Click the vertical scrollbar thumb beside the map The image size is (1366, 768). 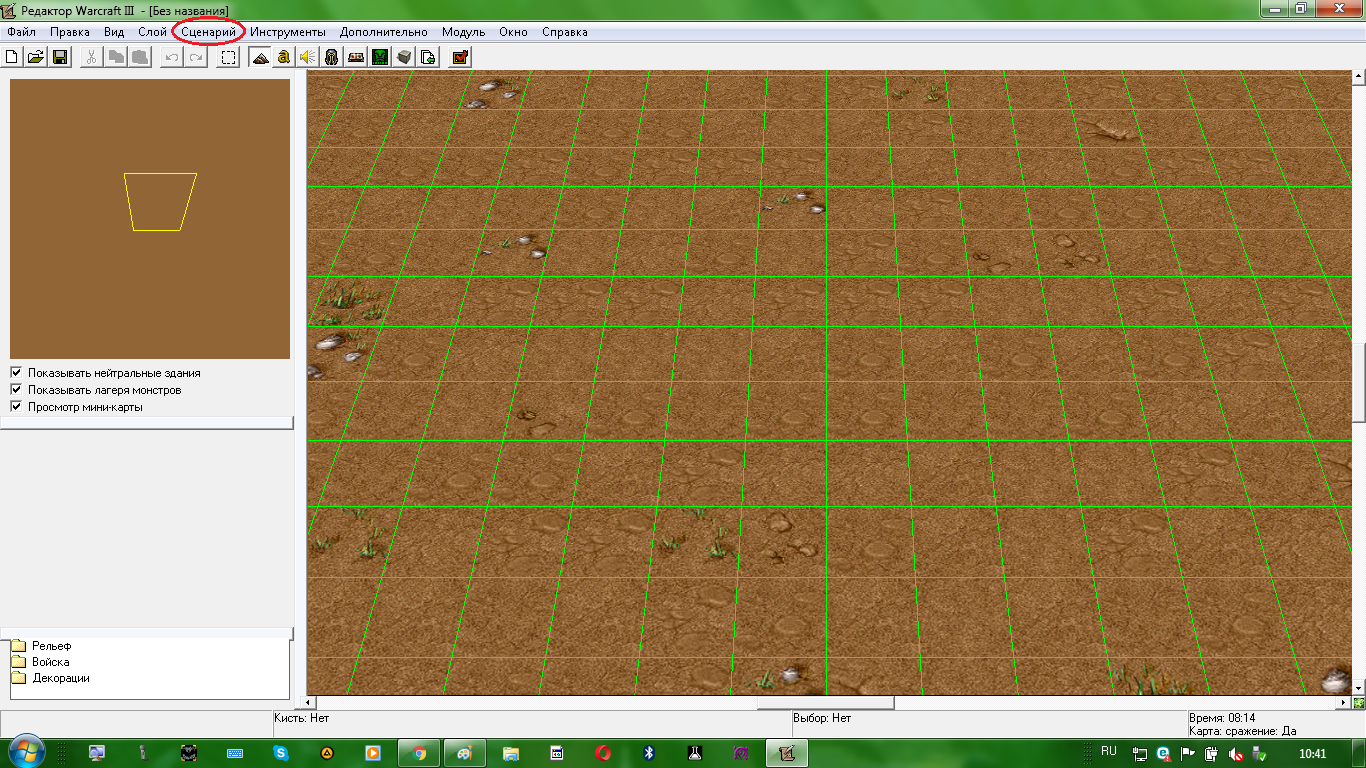pos(1359,382)
